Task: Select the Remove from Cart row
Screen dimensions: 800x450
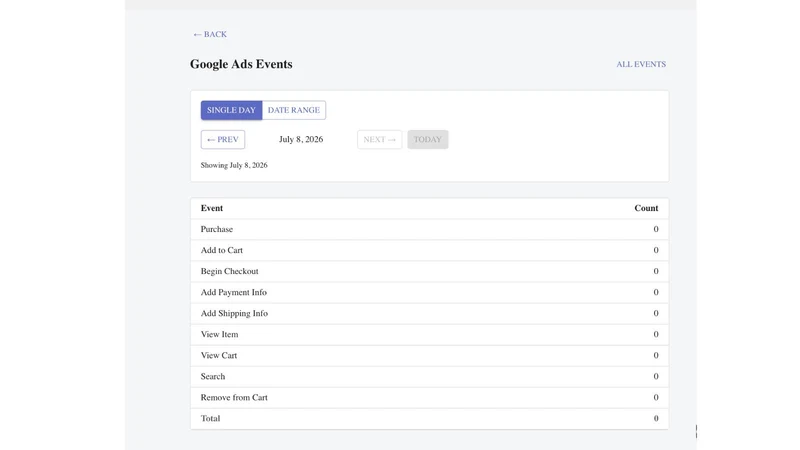Action: point(430,397)
